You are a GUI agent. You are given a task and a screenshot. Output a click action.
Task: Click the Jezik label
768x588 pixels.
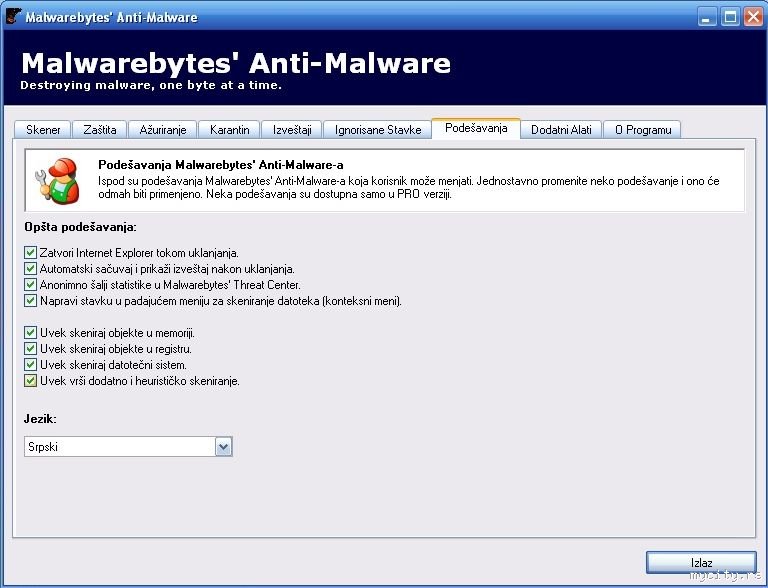click(40, 419)
